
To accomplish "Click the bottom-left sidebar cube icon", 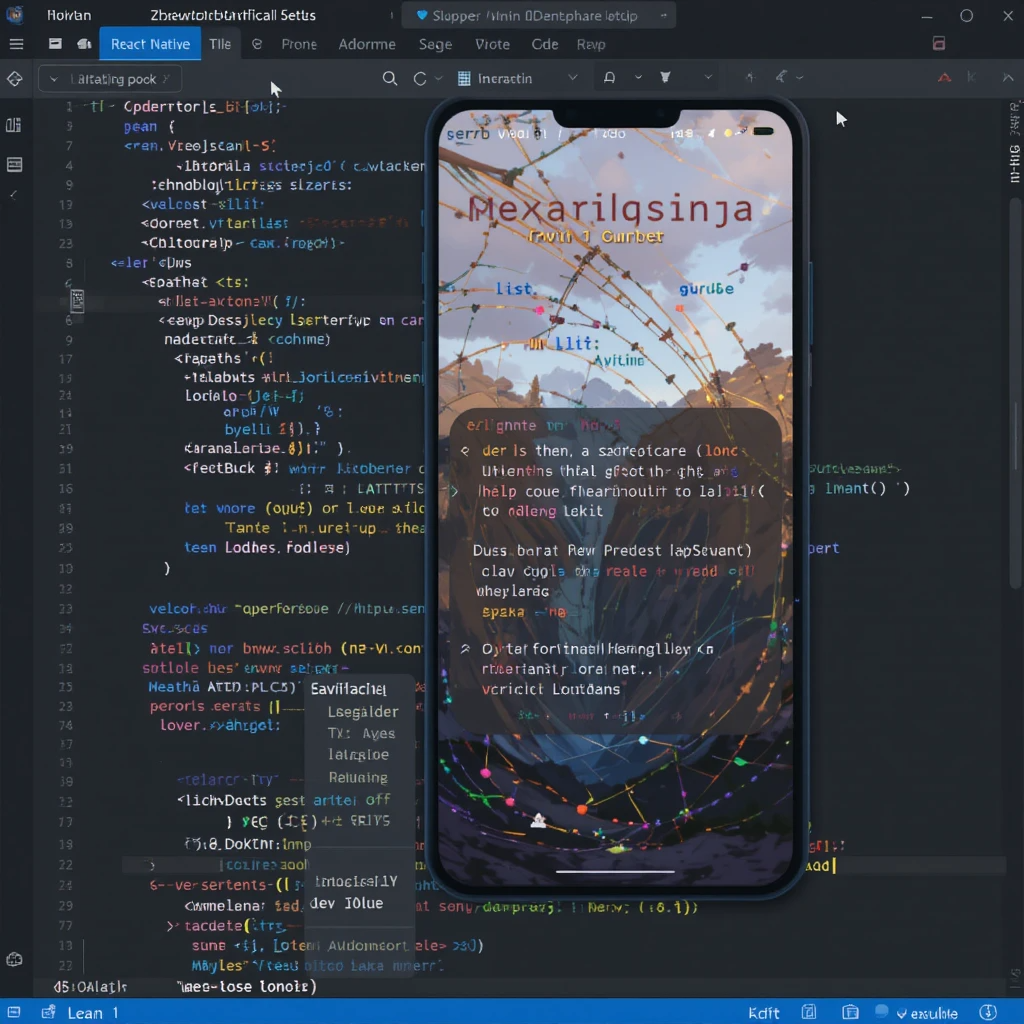I will pos(14,959).
